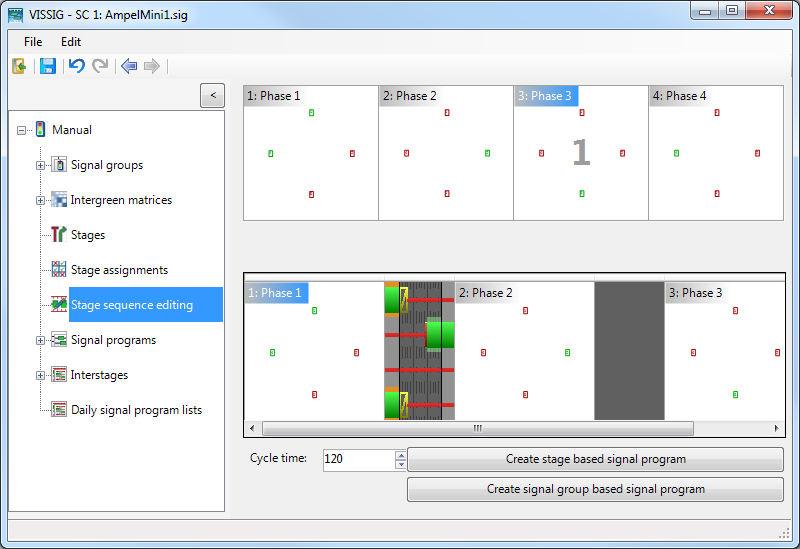
Task: Open the File menu
Action: (33, 42)
